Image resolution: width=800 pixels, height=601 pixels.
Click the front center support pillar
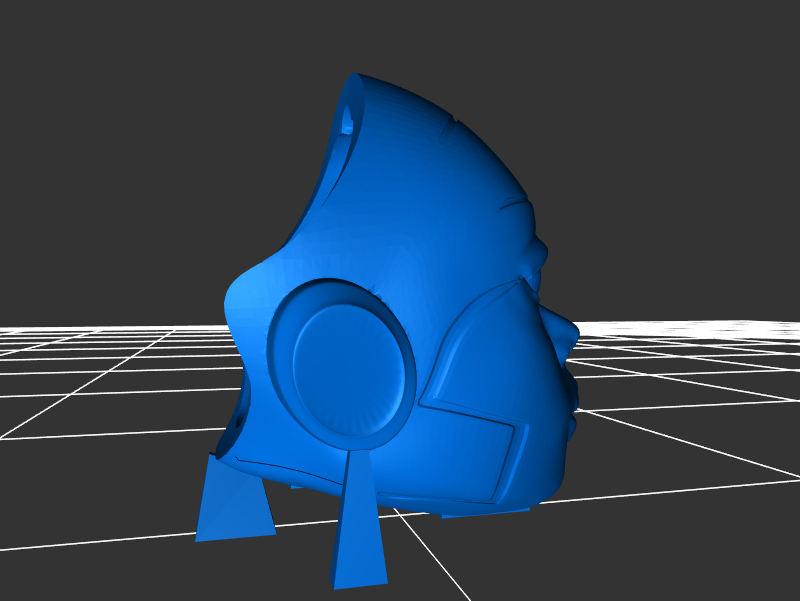[x=359, y=519]
